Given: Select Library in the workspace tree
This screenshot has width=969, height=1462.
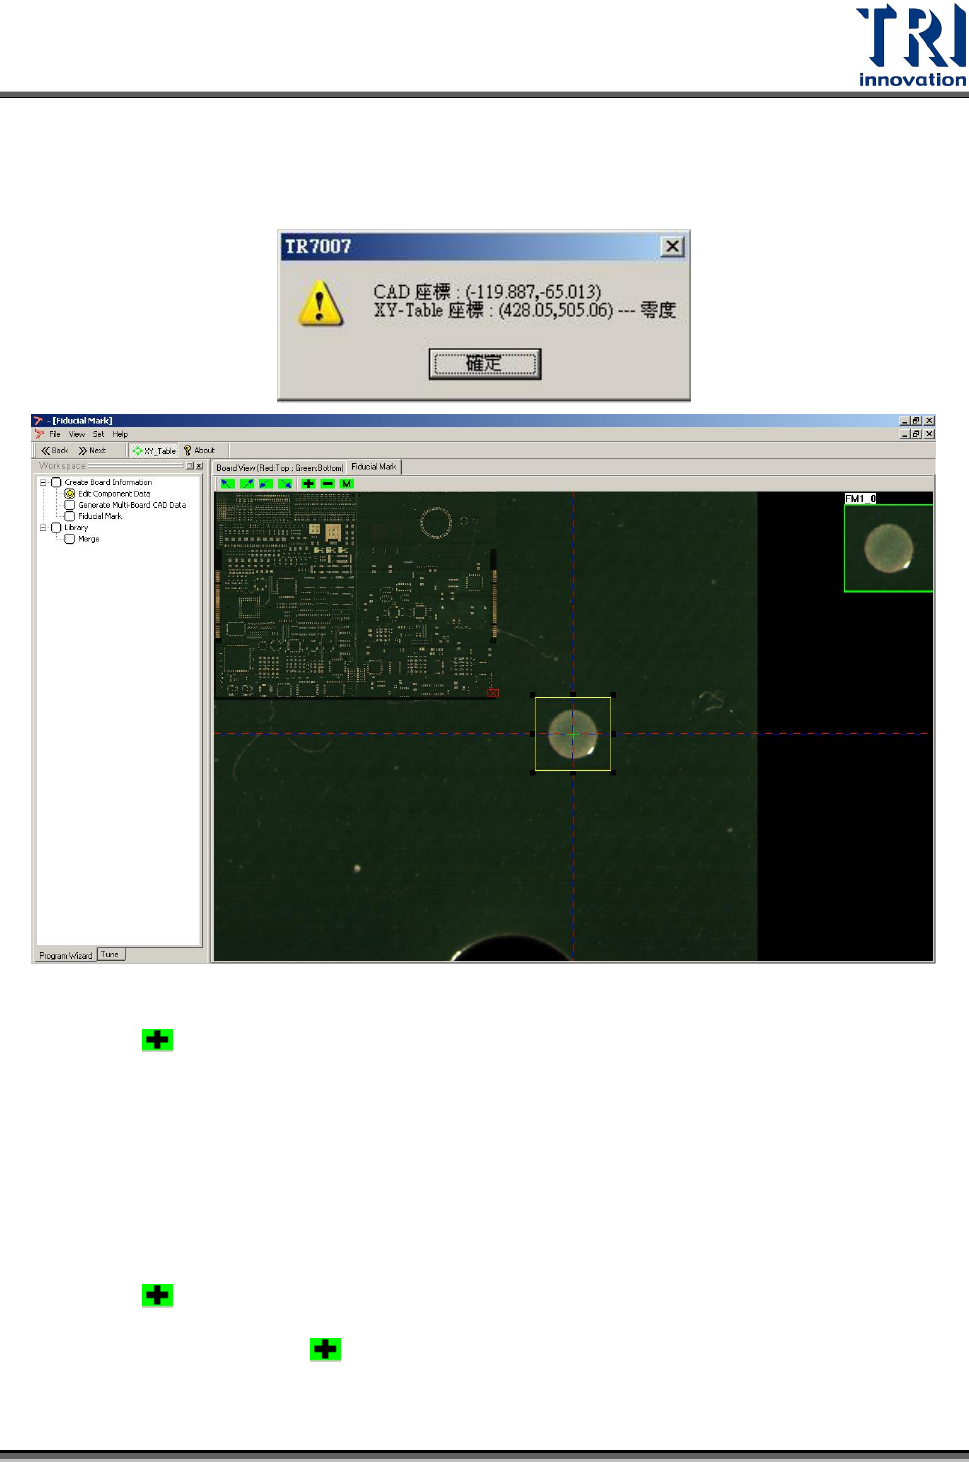Looking at the screenshot, I should pos(76,527).
